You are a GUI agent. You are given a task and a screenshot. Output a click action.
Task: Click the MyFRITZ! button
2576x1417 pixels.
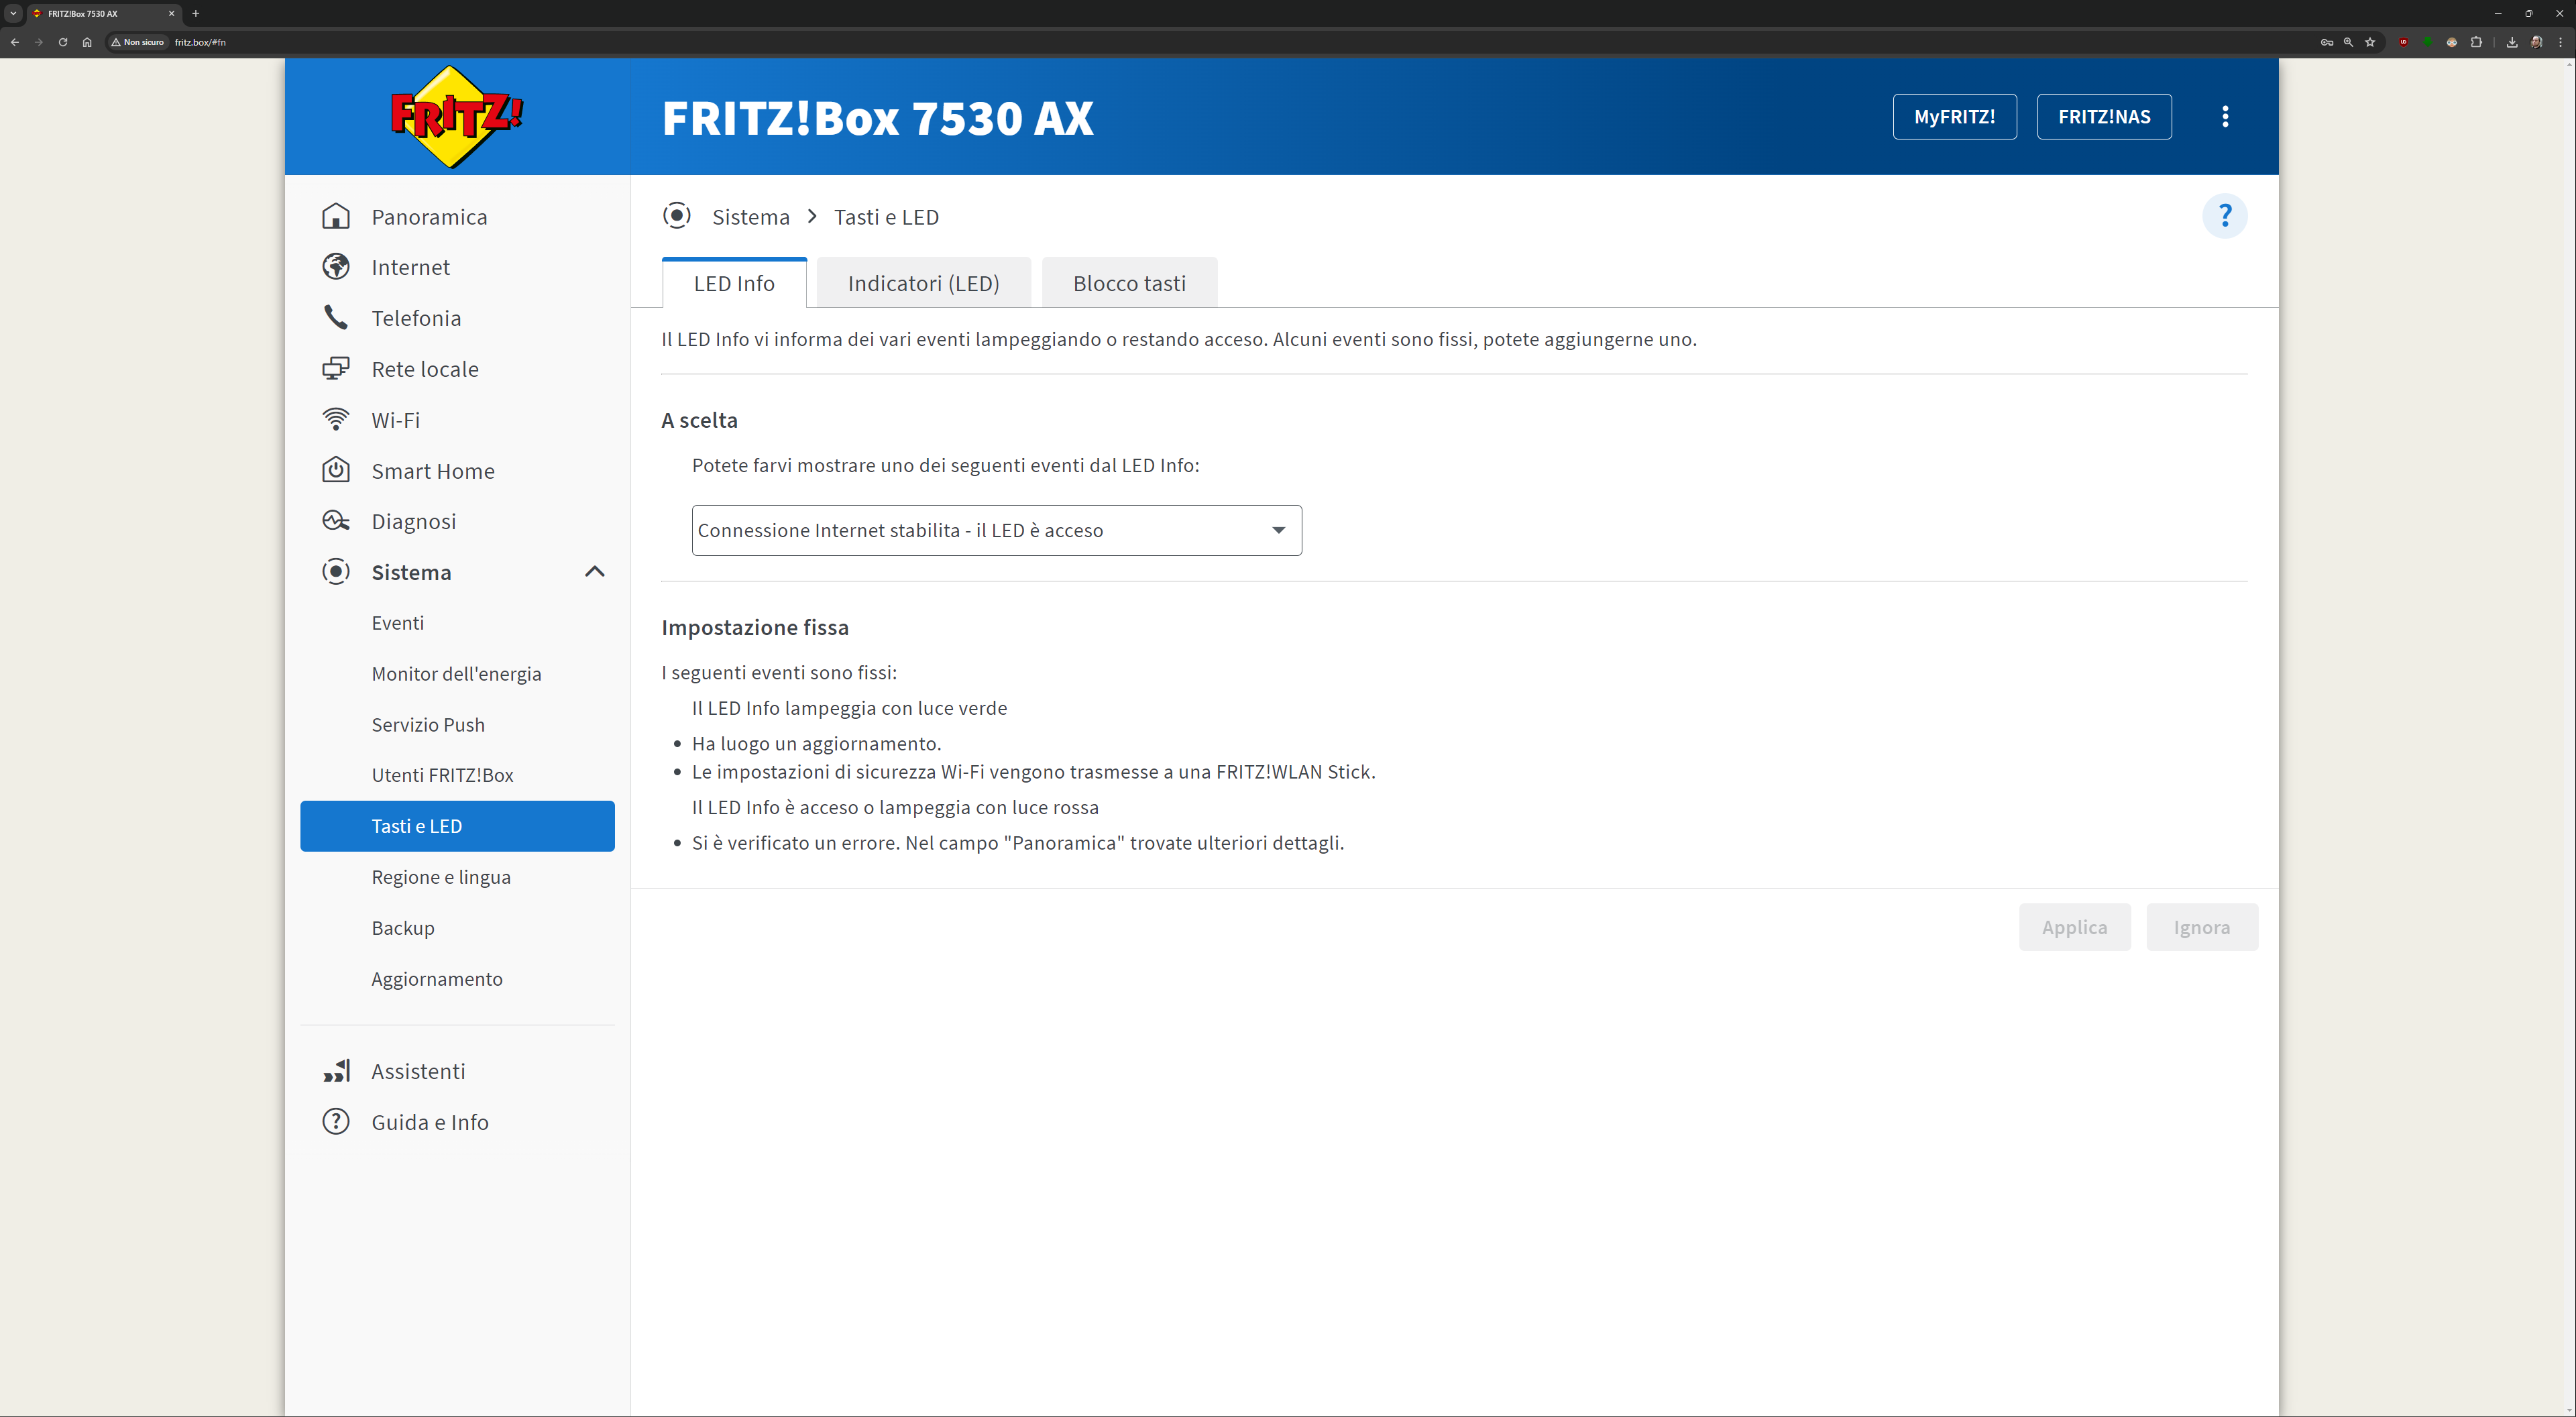[1954, 117]
